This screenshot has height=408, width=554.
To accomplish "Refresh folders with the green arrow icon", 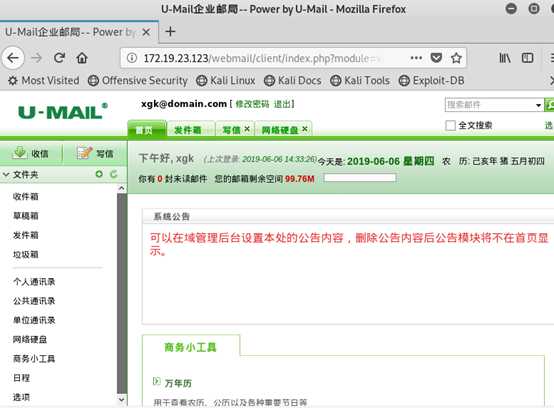I will [113, 174].
